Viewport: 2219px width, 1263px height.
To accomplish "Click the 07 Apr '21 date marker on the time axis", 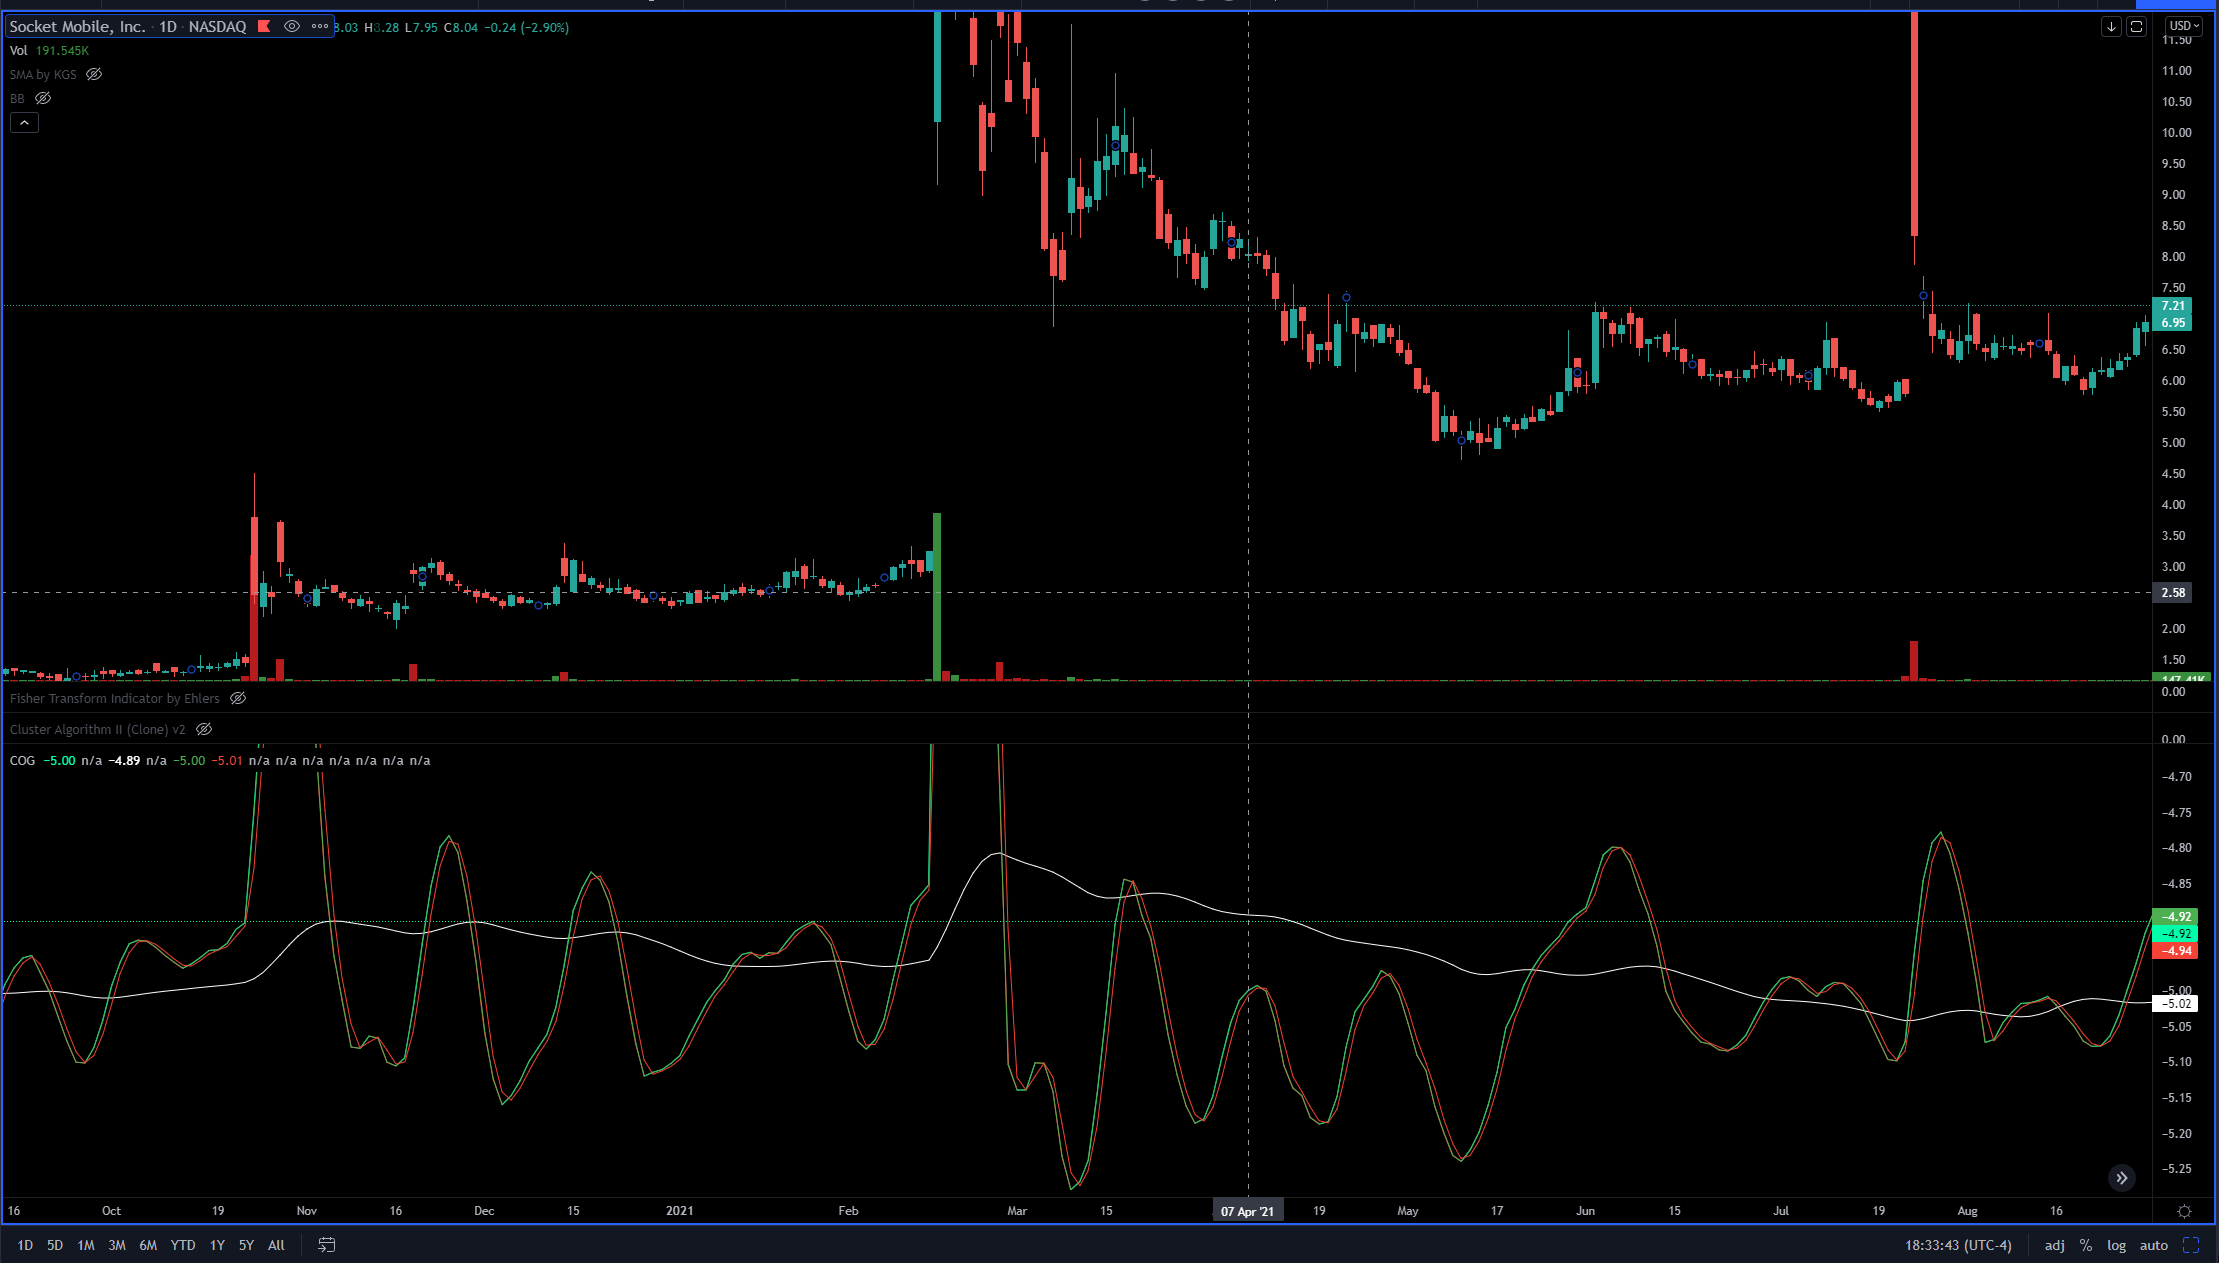I will pos(1247,1211).
